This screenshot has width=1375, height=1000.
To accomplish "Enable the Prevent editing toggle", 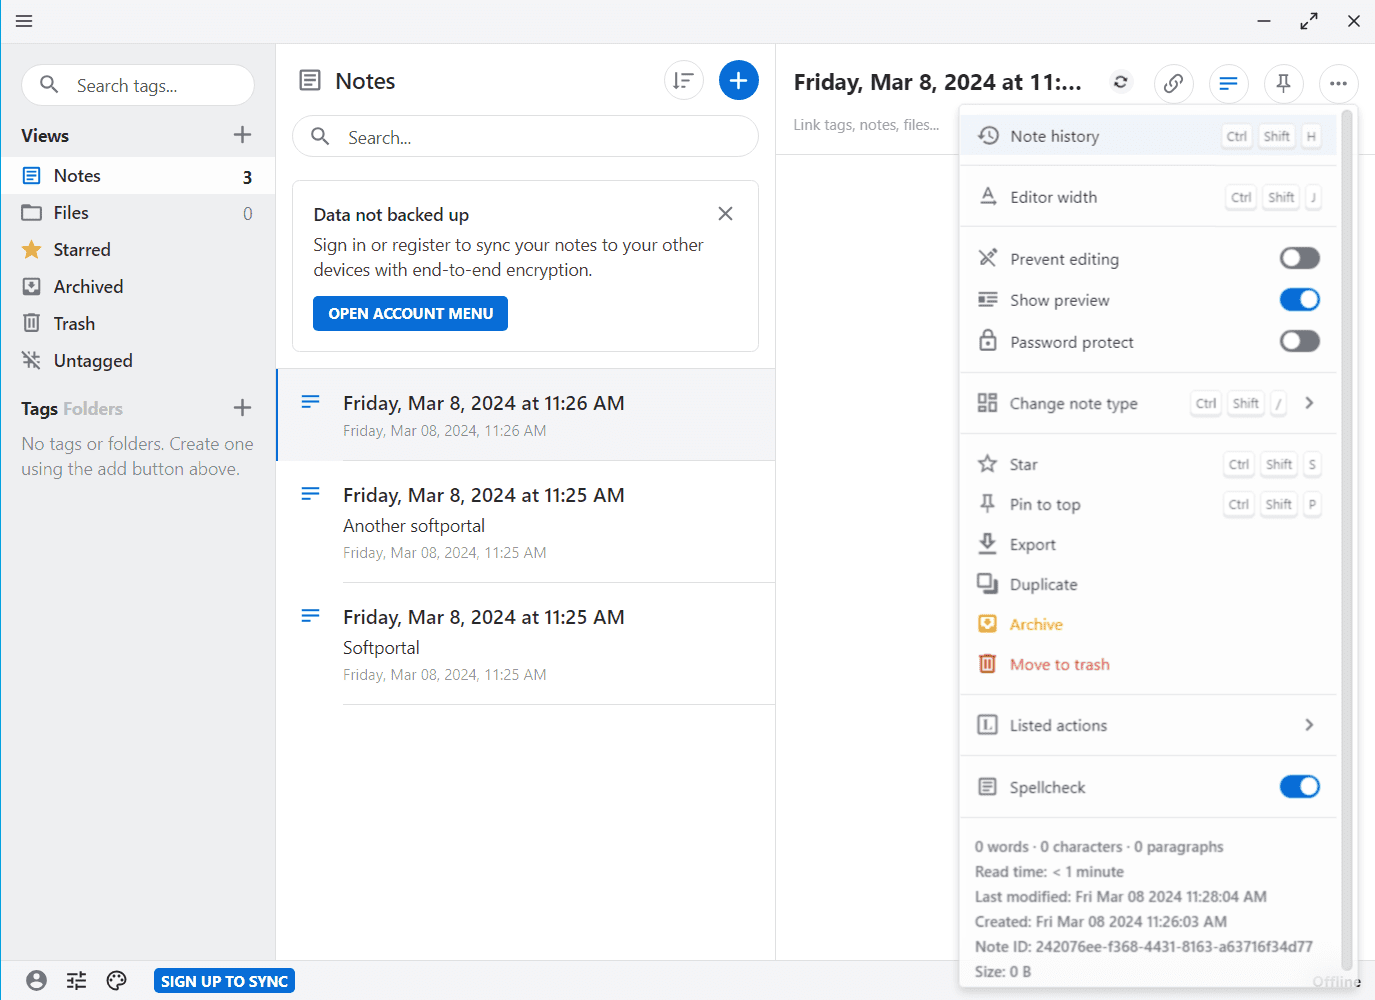I will [x=1299, y=259].
